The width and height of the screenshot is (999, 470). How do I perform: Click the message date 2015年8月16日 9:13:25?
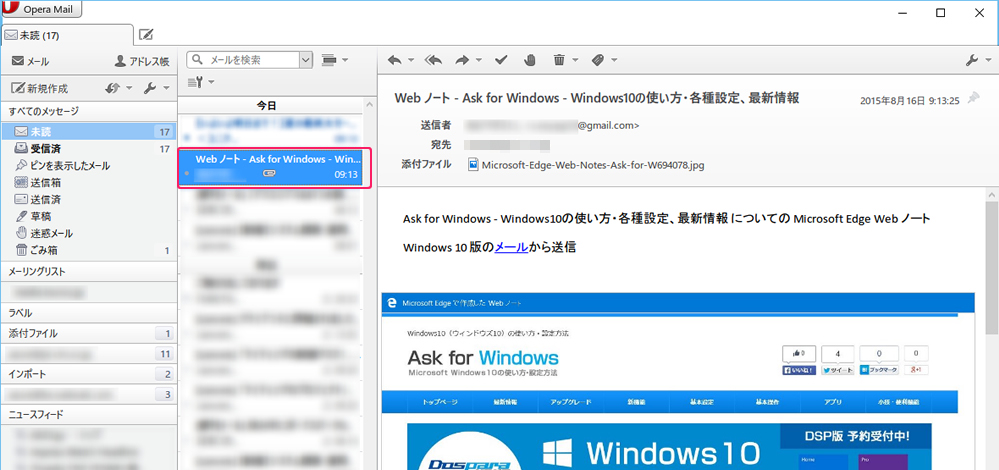tap(909, 101)
